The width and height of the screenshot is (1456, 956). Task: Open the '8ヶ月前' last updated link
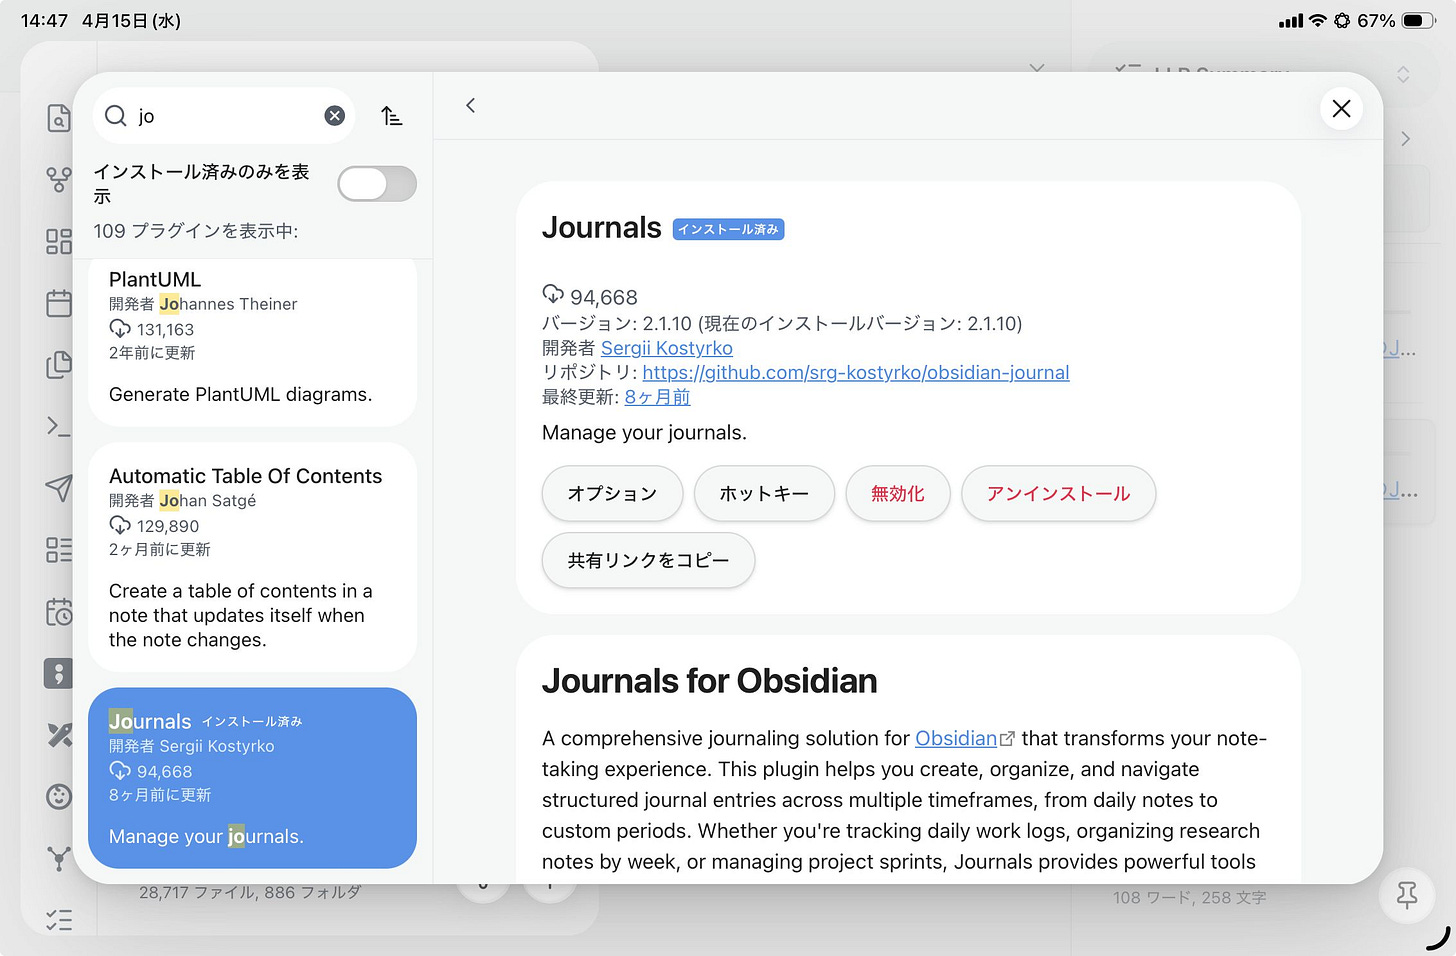coord(657,397)
